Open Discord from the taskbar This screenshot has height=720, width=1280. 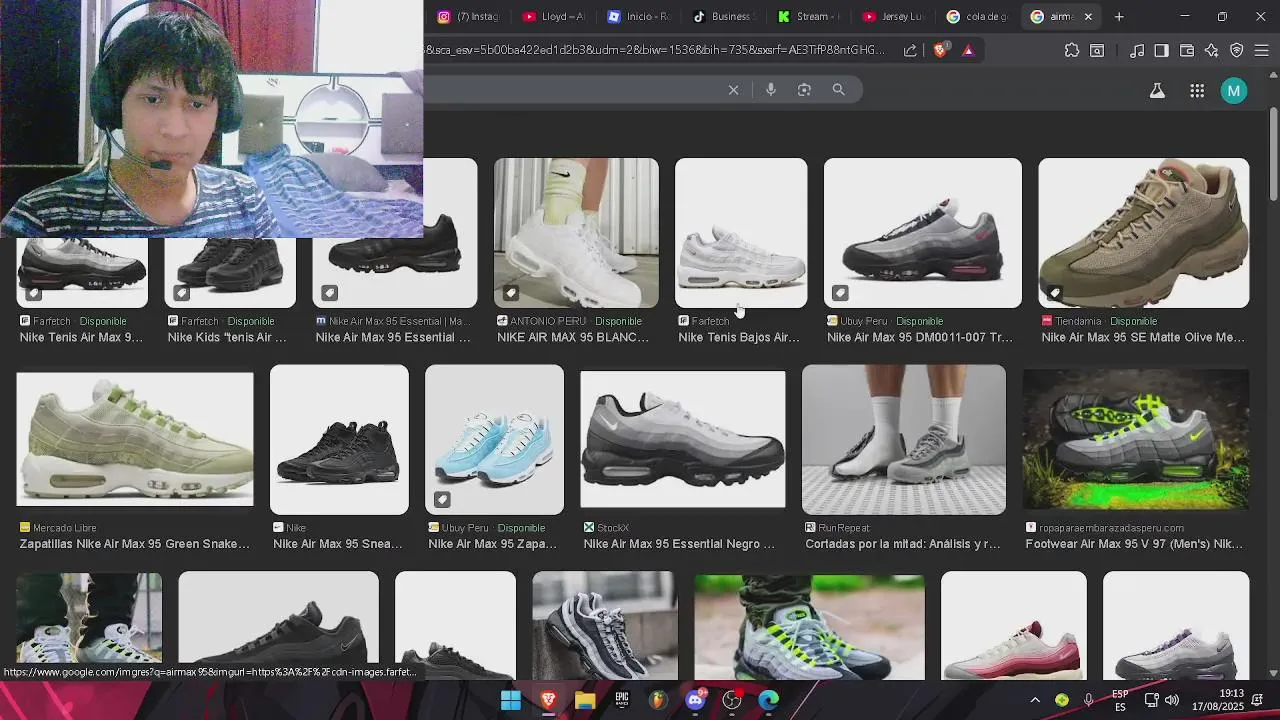pos(695,700)
